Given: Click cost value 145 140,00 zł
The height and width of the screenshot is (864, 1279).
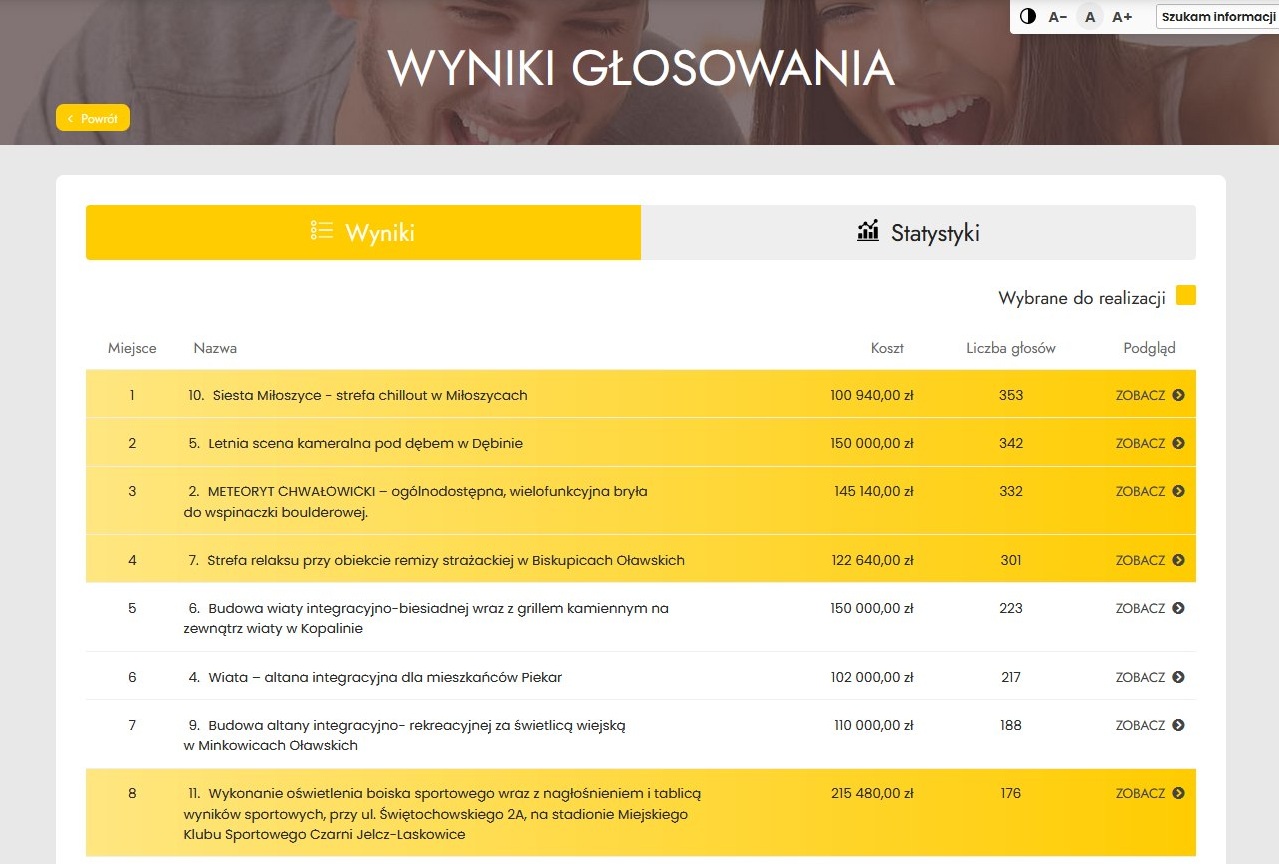Looking at the screenshot, I should pyautogui.click(x=874, y=491).
